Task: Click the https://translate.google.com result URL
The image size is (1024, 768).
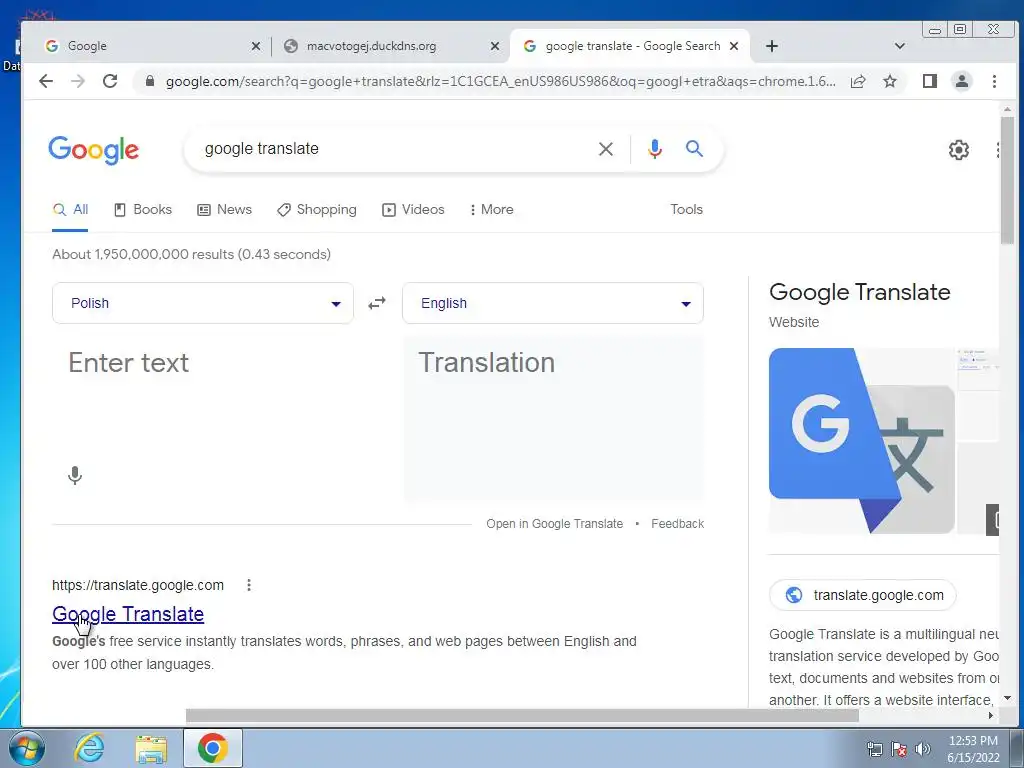Action: click(x=138, y=585)
